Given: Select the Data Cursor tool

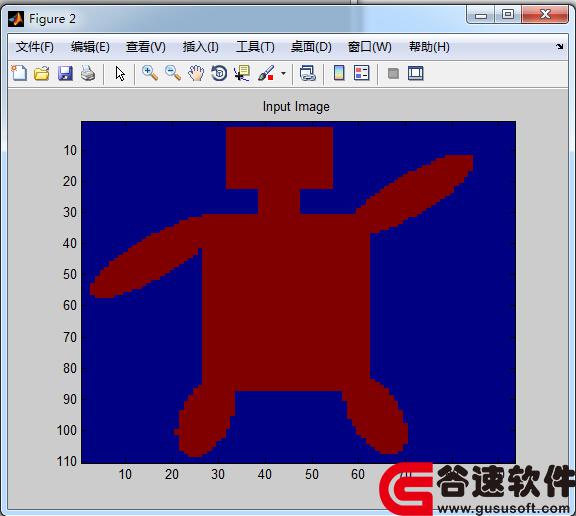Looking at the screenshot, I should tap(242, 73).
